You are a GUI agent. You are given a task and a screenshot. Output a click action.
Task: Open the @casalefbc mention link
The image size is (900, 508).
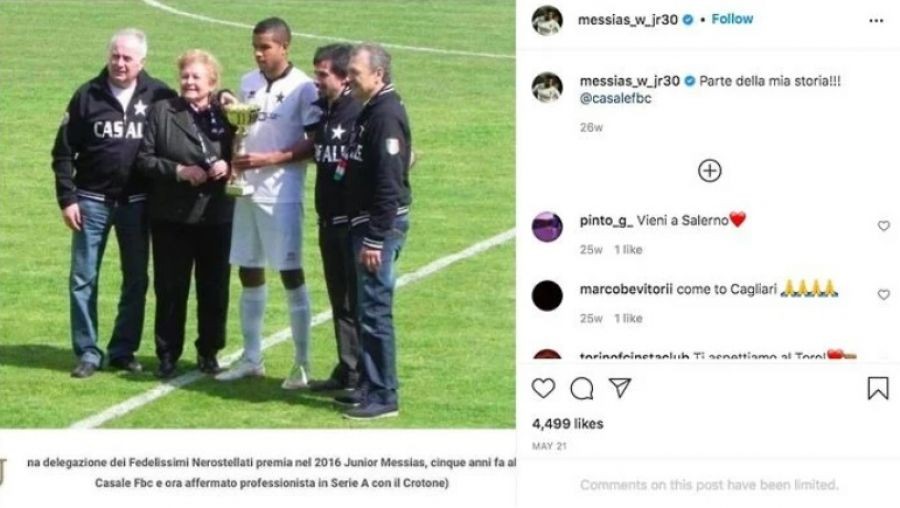[x=615, y=98]
